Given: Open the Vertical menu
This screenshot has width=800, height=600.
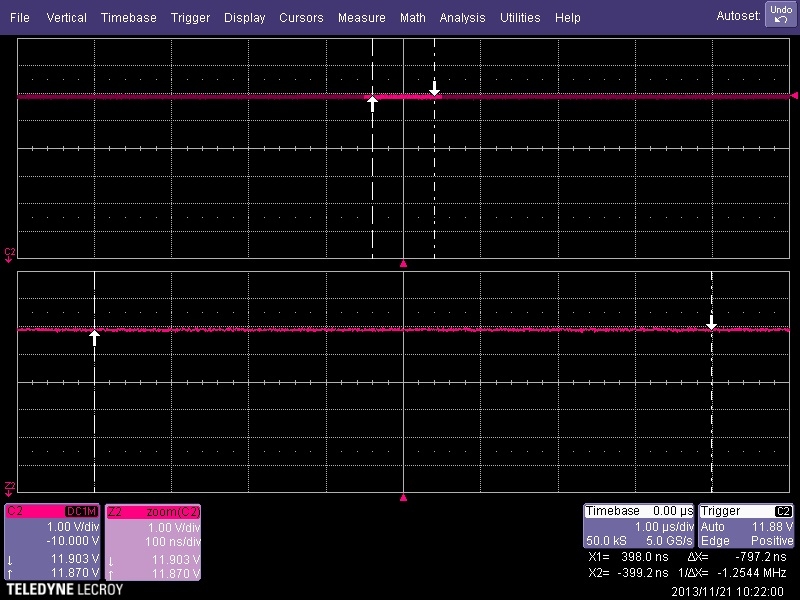Looking at the screenshot, I should tap(66, 17).
